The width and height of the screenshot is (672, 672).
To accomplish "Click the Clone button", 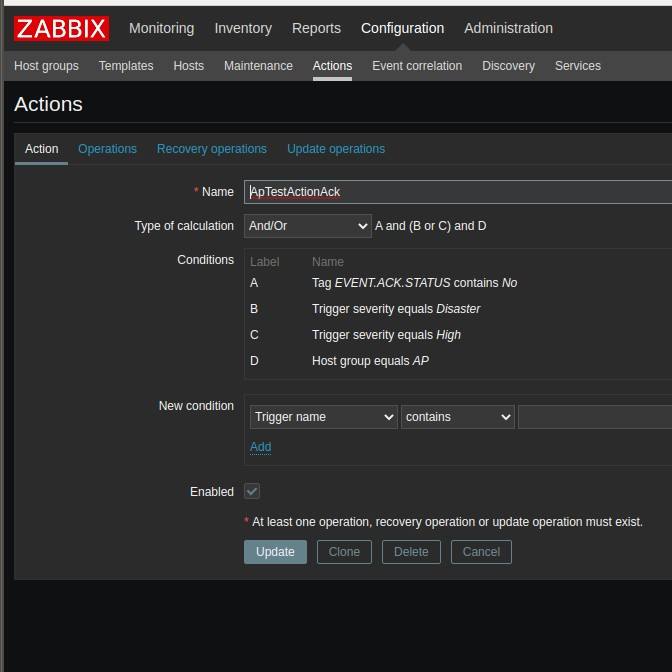I will tap(344, 552).
